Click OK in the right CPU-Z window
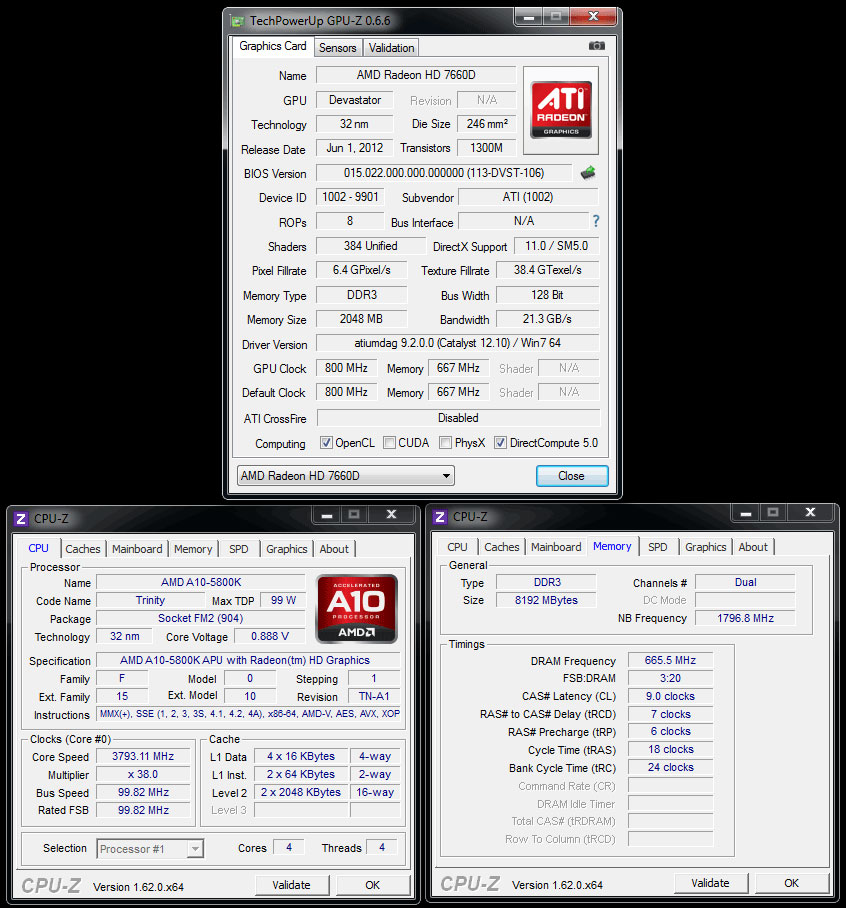Screen dimensions: 846x908 792,883
